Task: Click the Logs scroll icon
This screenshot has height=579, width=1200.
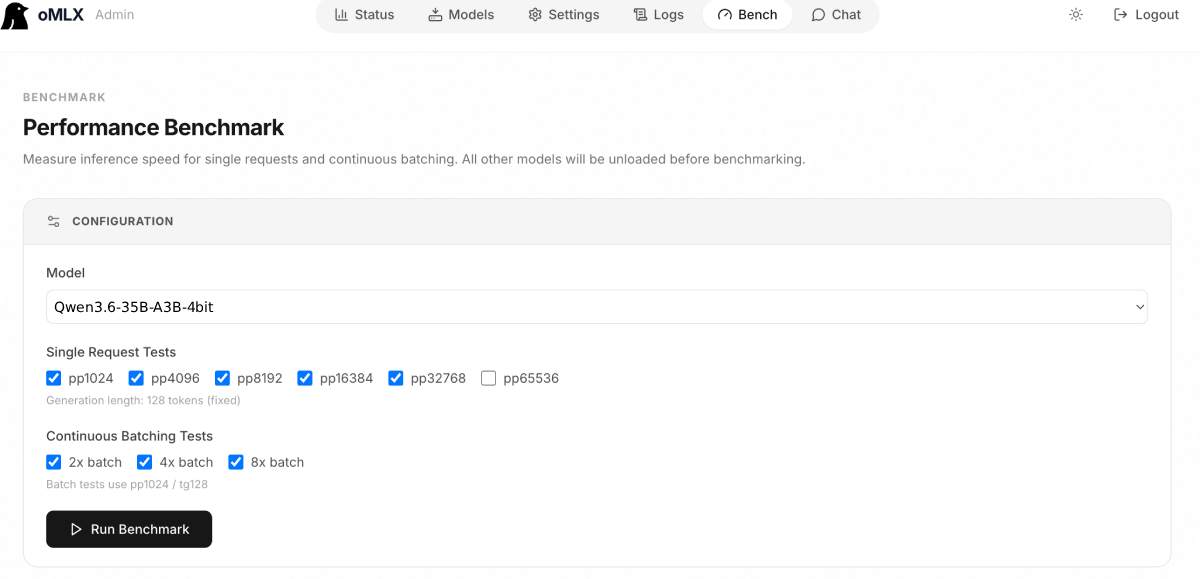Action: pos(640,15)
